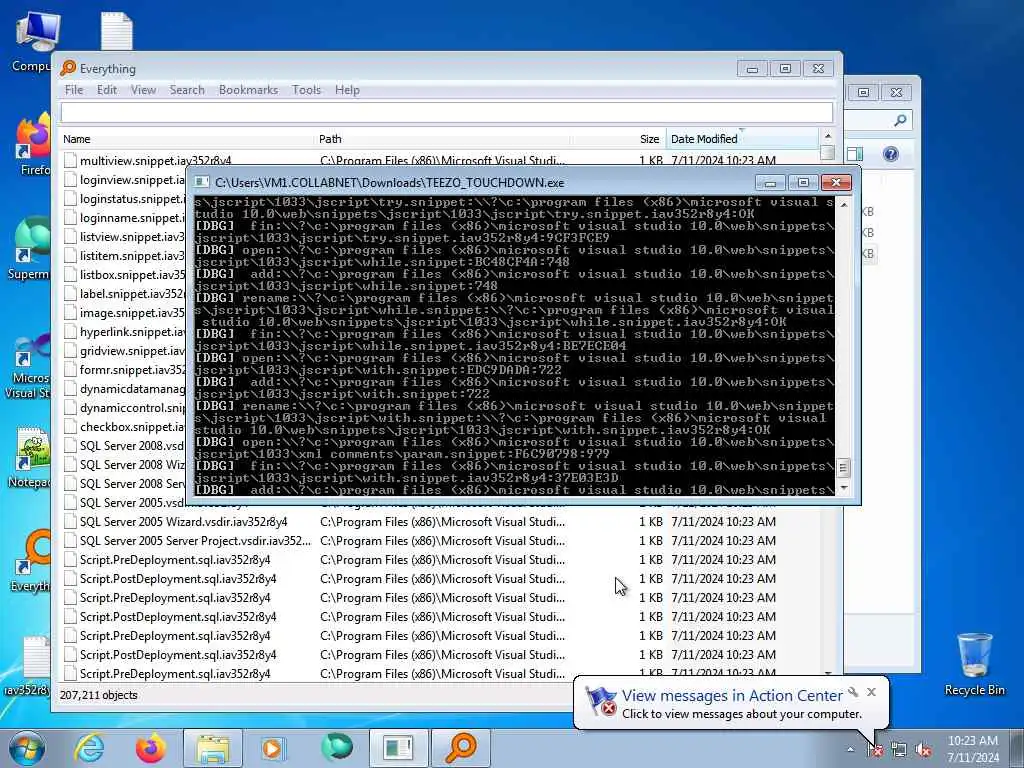Select SQL Server 2005 Server Project.vsdir row
The width and height of the screenshot is (1024, 768).
point(439,541)
